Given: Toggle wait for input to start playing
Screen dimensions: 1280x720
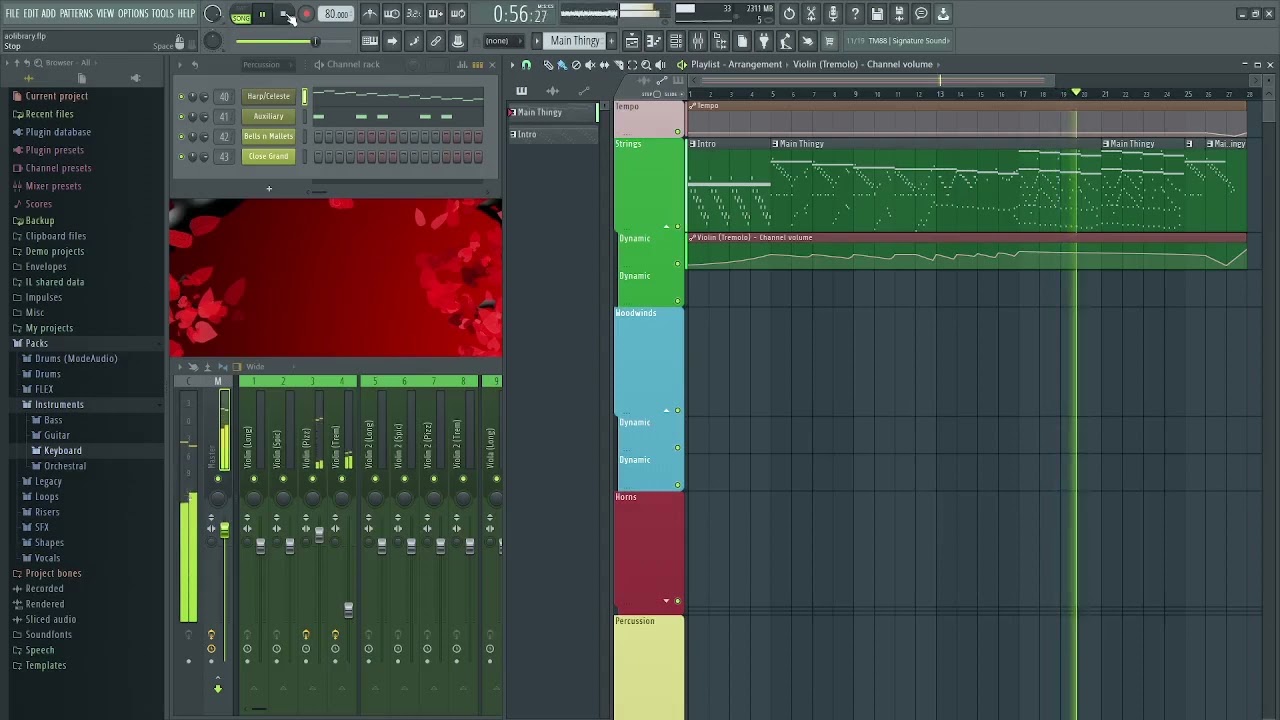Looking at the screenshot, I should [x=392, y=14].
